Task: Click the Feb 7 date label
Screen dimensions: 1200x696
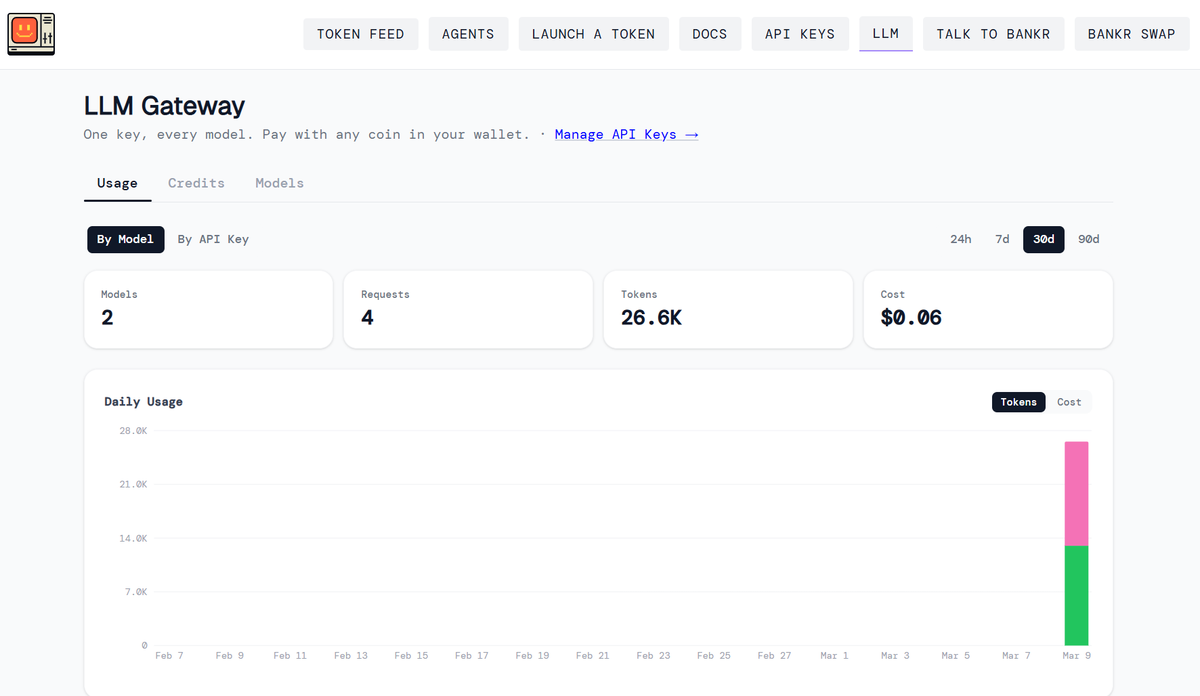Action: click(x=169, y=656)
